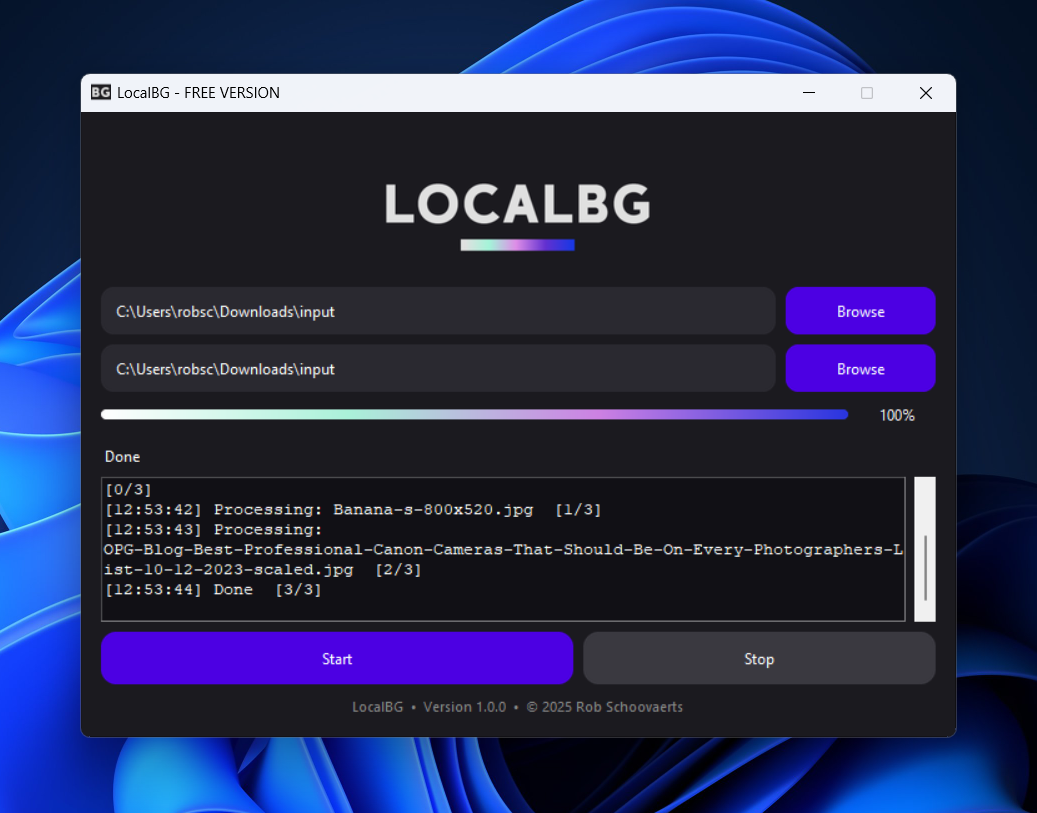Viewport: 1037px width, 813px height.
Task: Click the gradient bar under the logo
Action: (517, 245)
